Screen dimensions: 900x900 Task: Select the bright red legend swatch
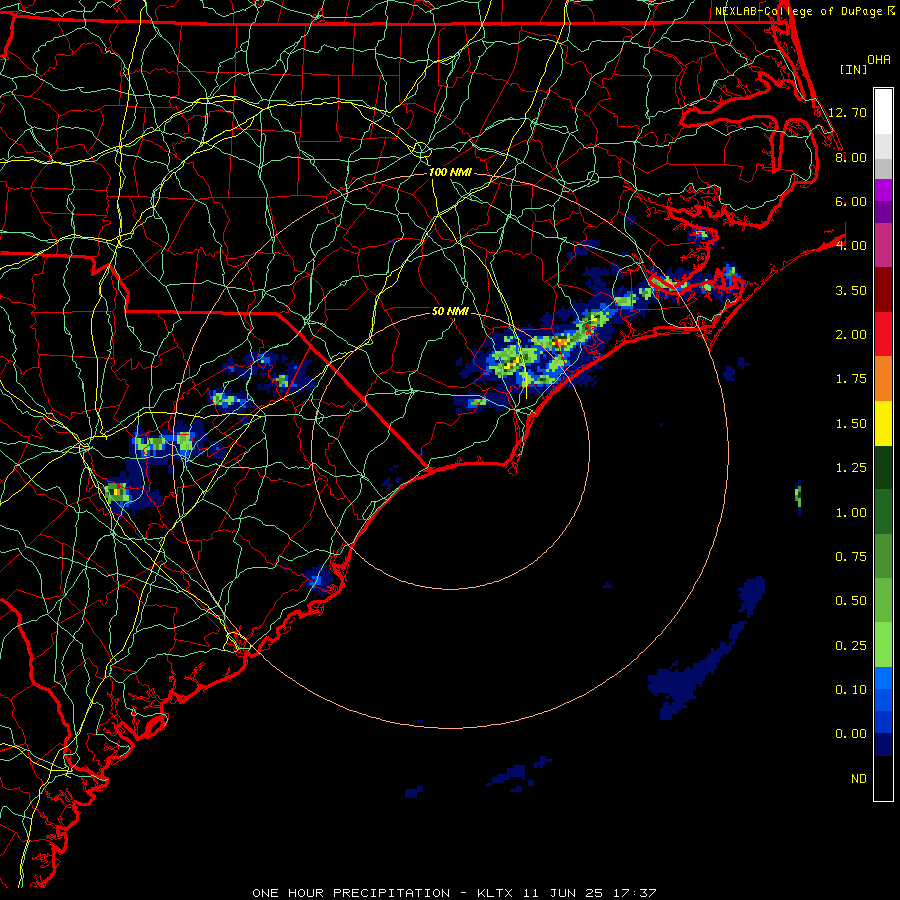point(883,334)
